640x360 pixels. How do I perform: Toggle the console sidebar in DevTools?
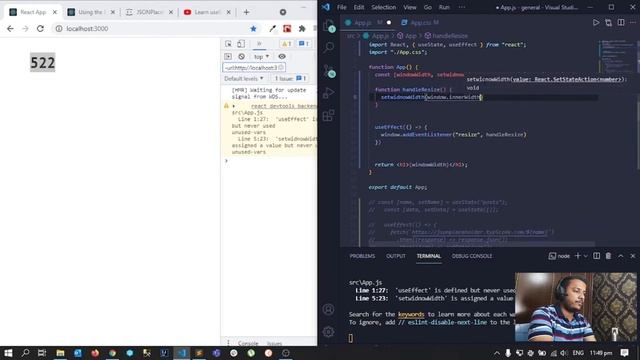[x=228, y=56]
